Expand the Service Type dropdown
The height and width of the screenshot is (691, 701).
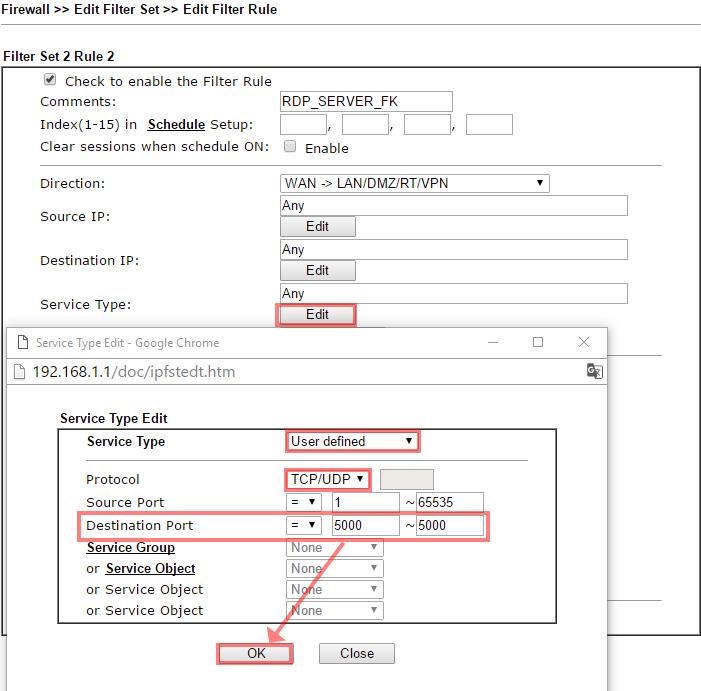(352, 441)
